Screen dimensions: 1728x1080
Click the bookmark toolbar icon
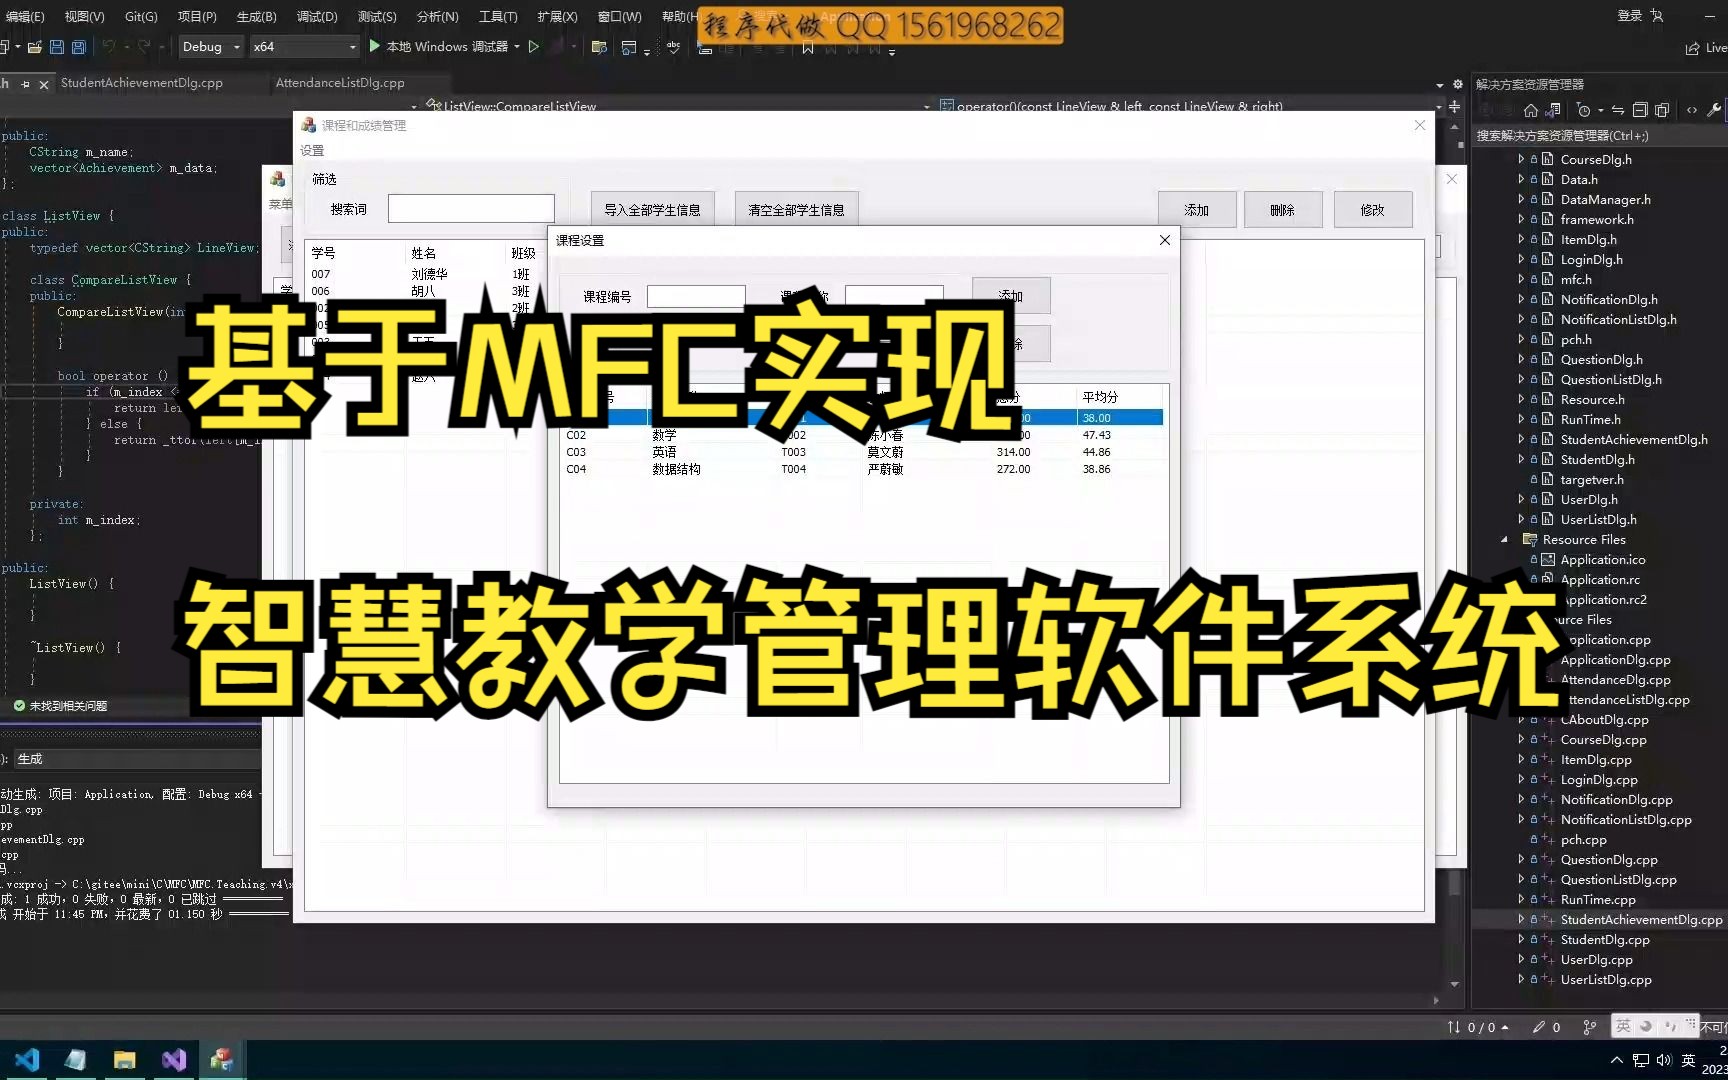pos(807,47)
